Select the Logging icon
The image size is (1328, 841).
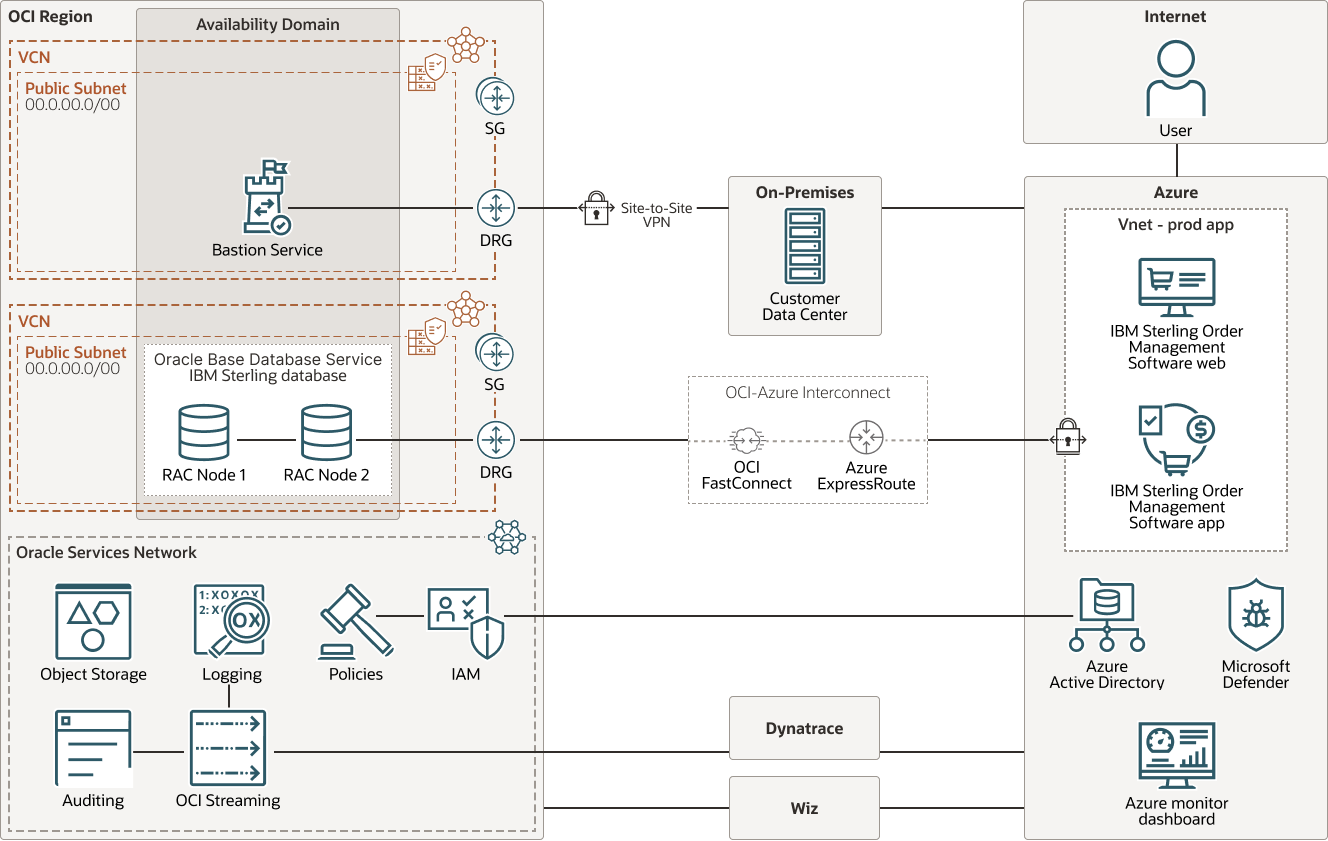tap(231, 620)
